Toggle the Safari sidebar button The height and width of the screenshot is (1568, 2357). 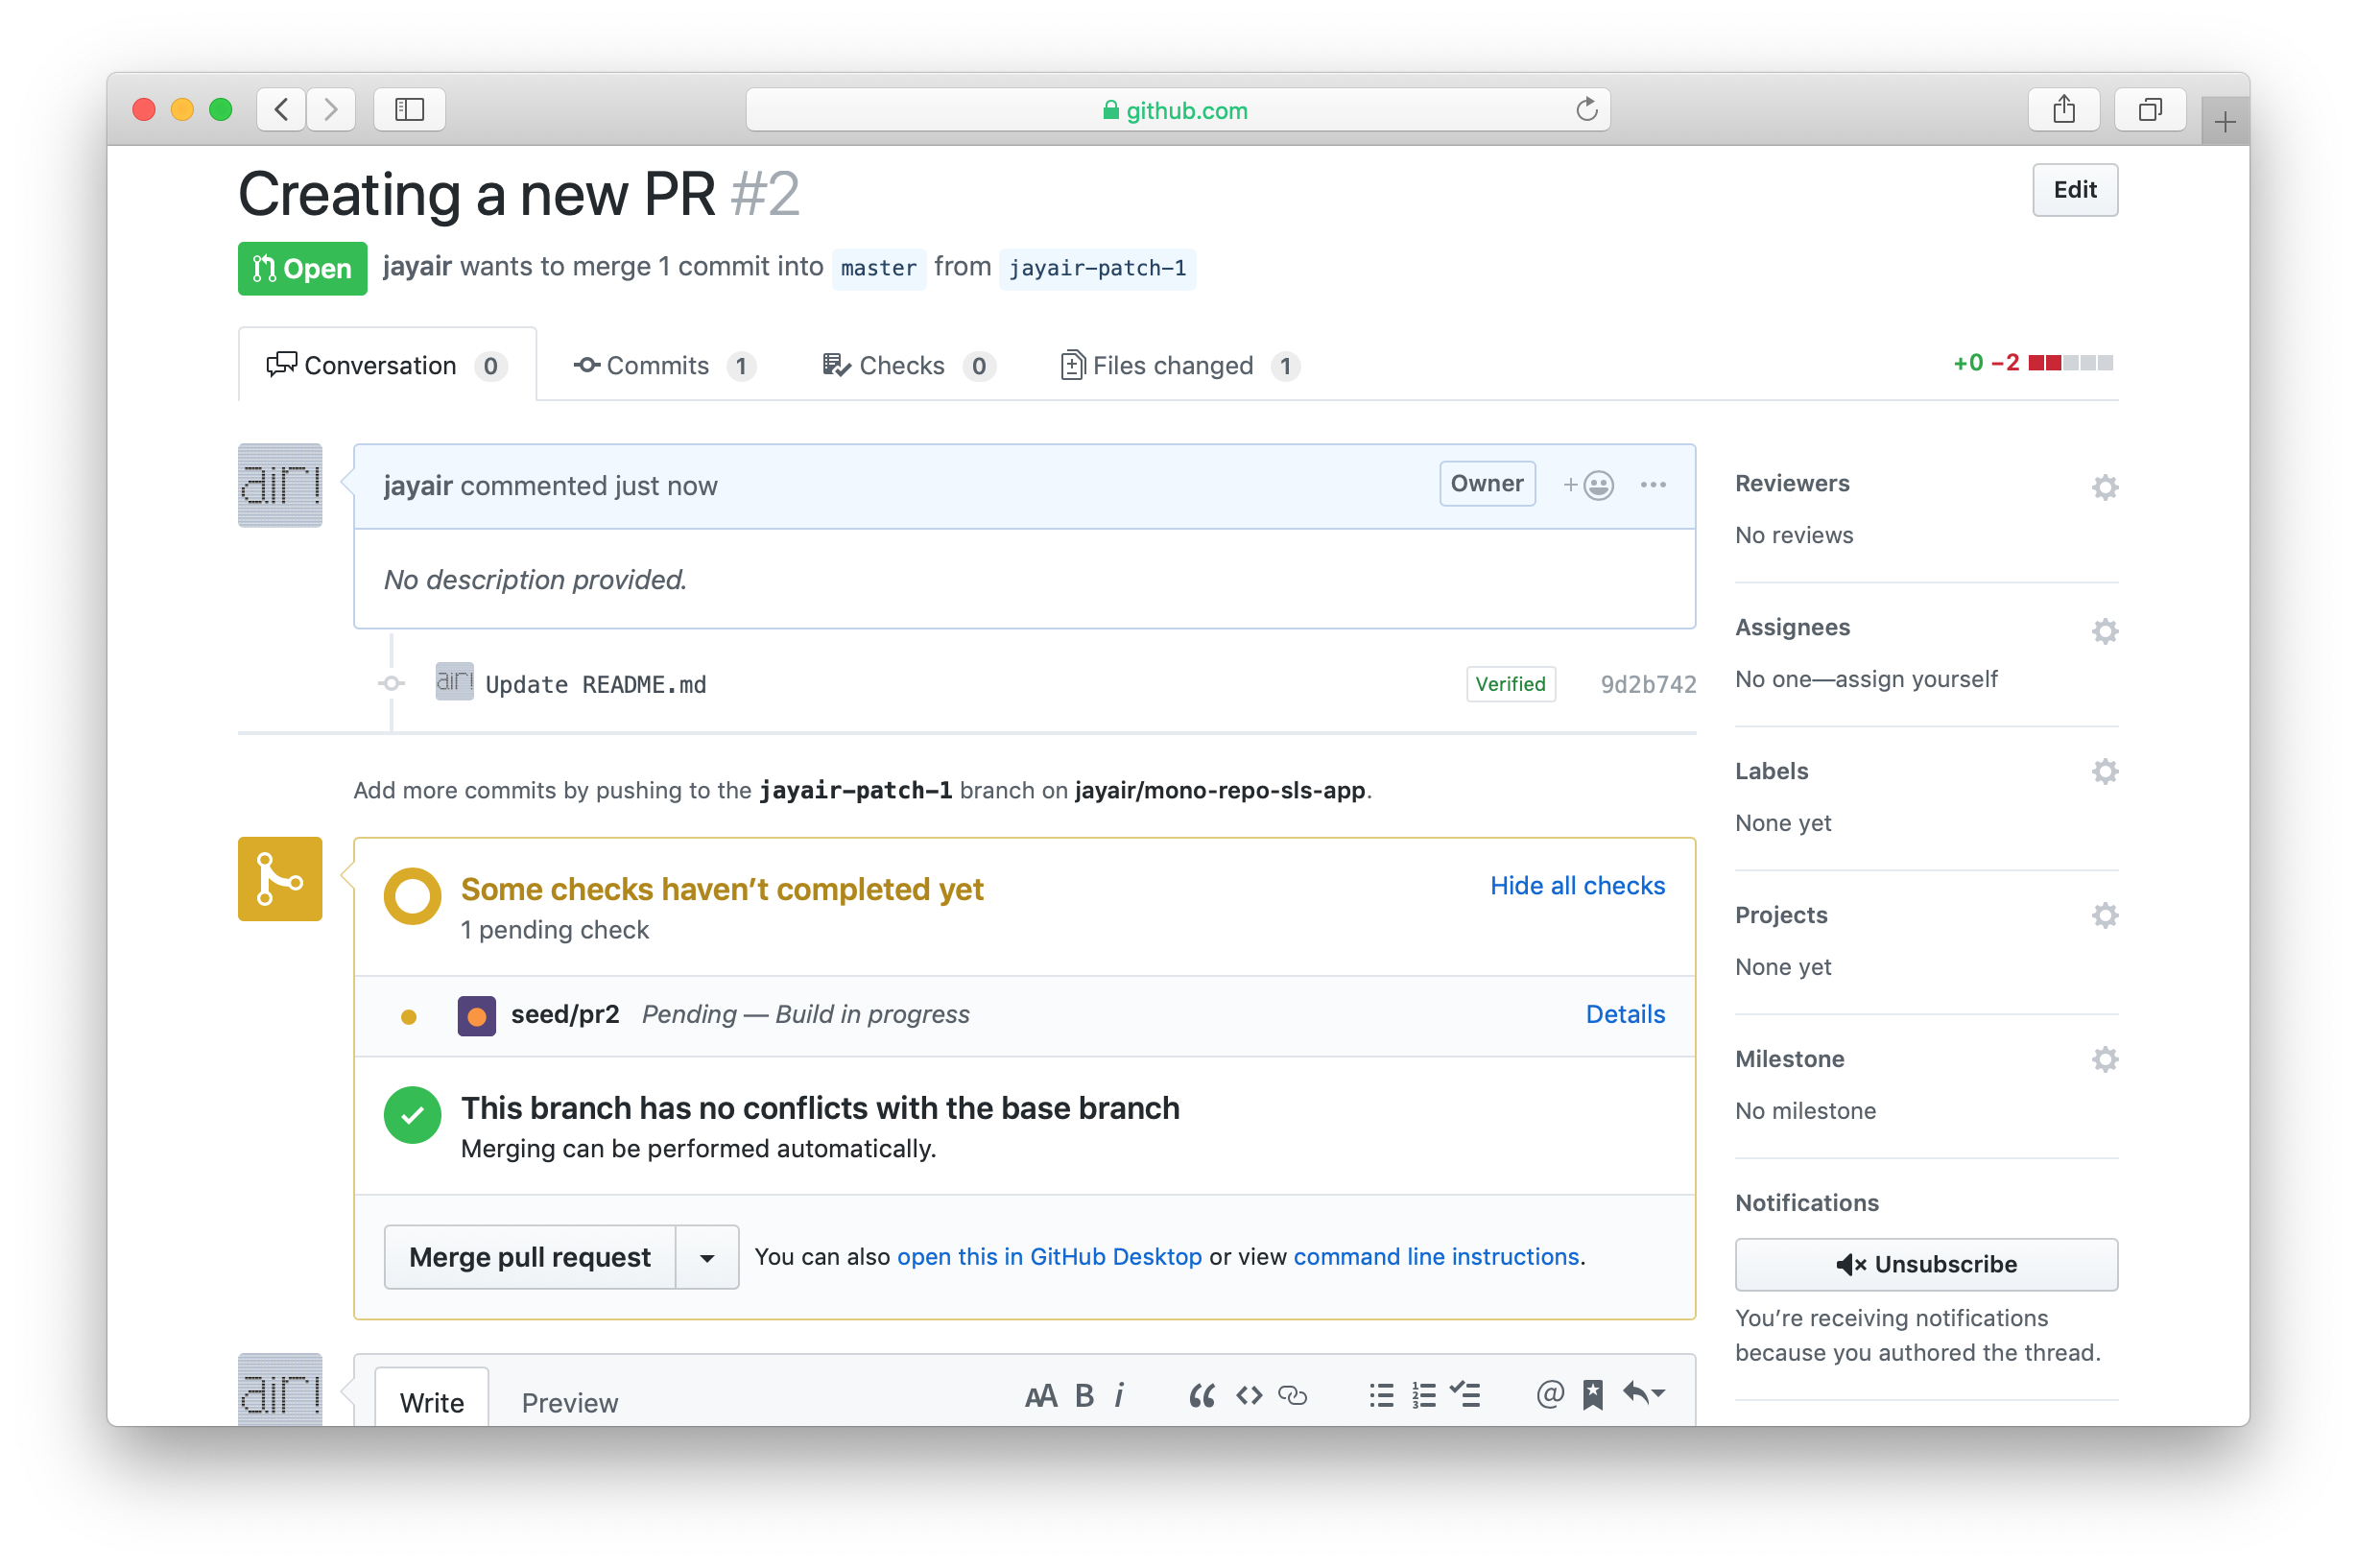[409, 109]
